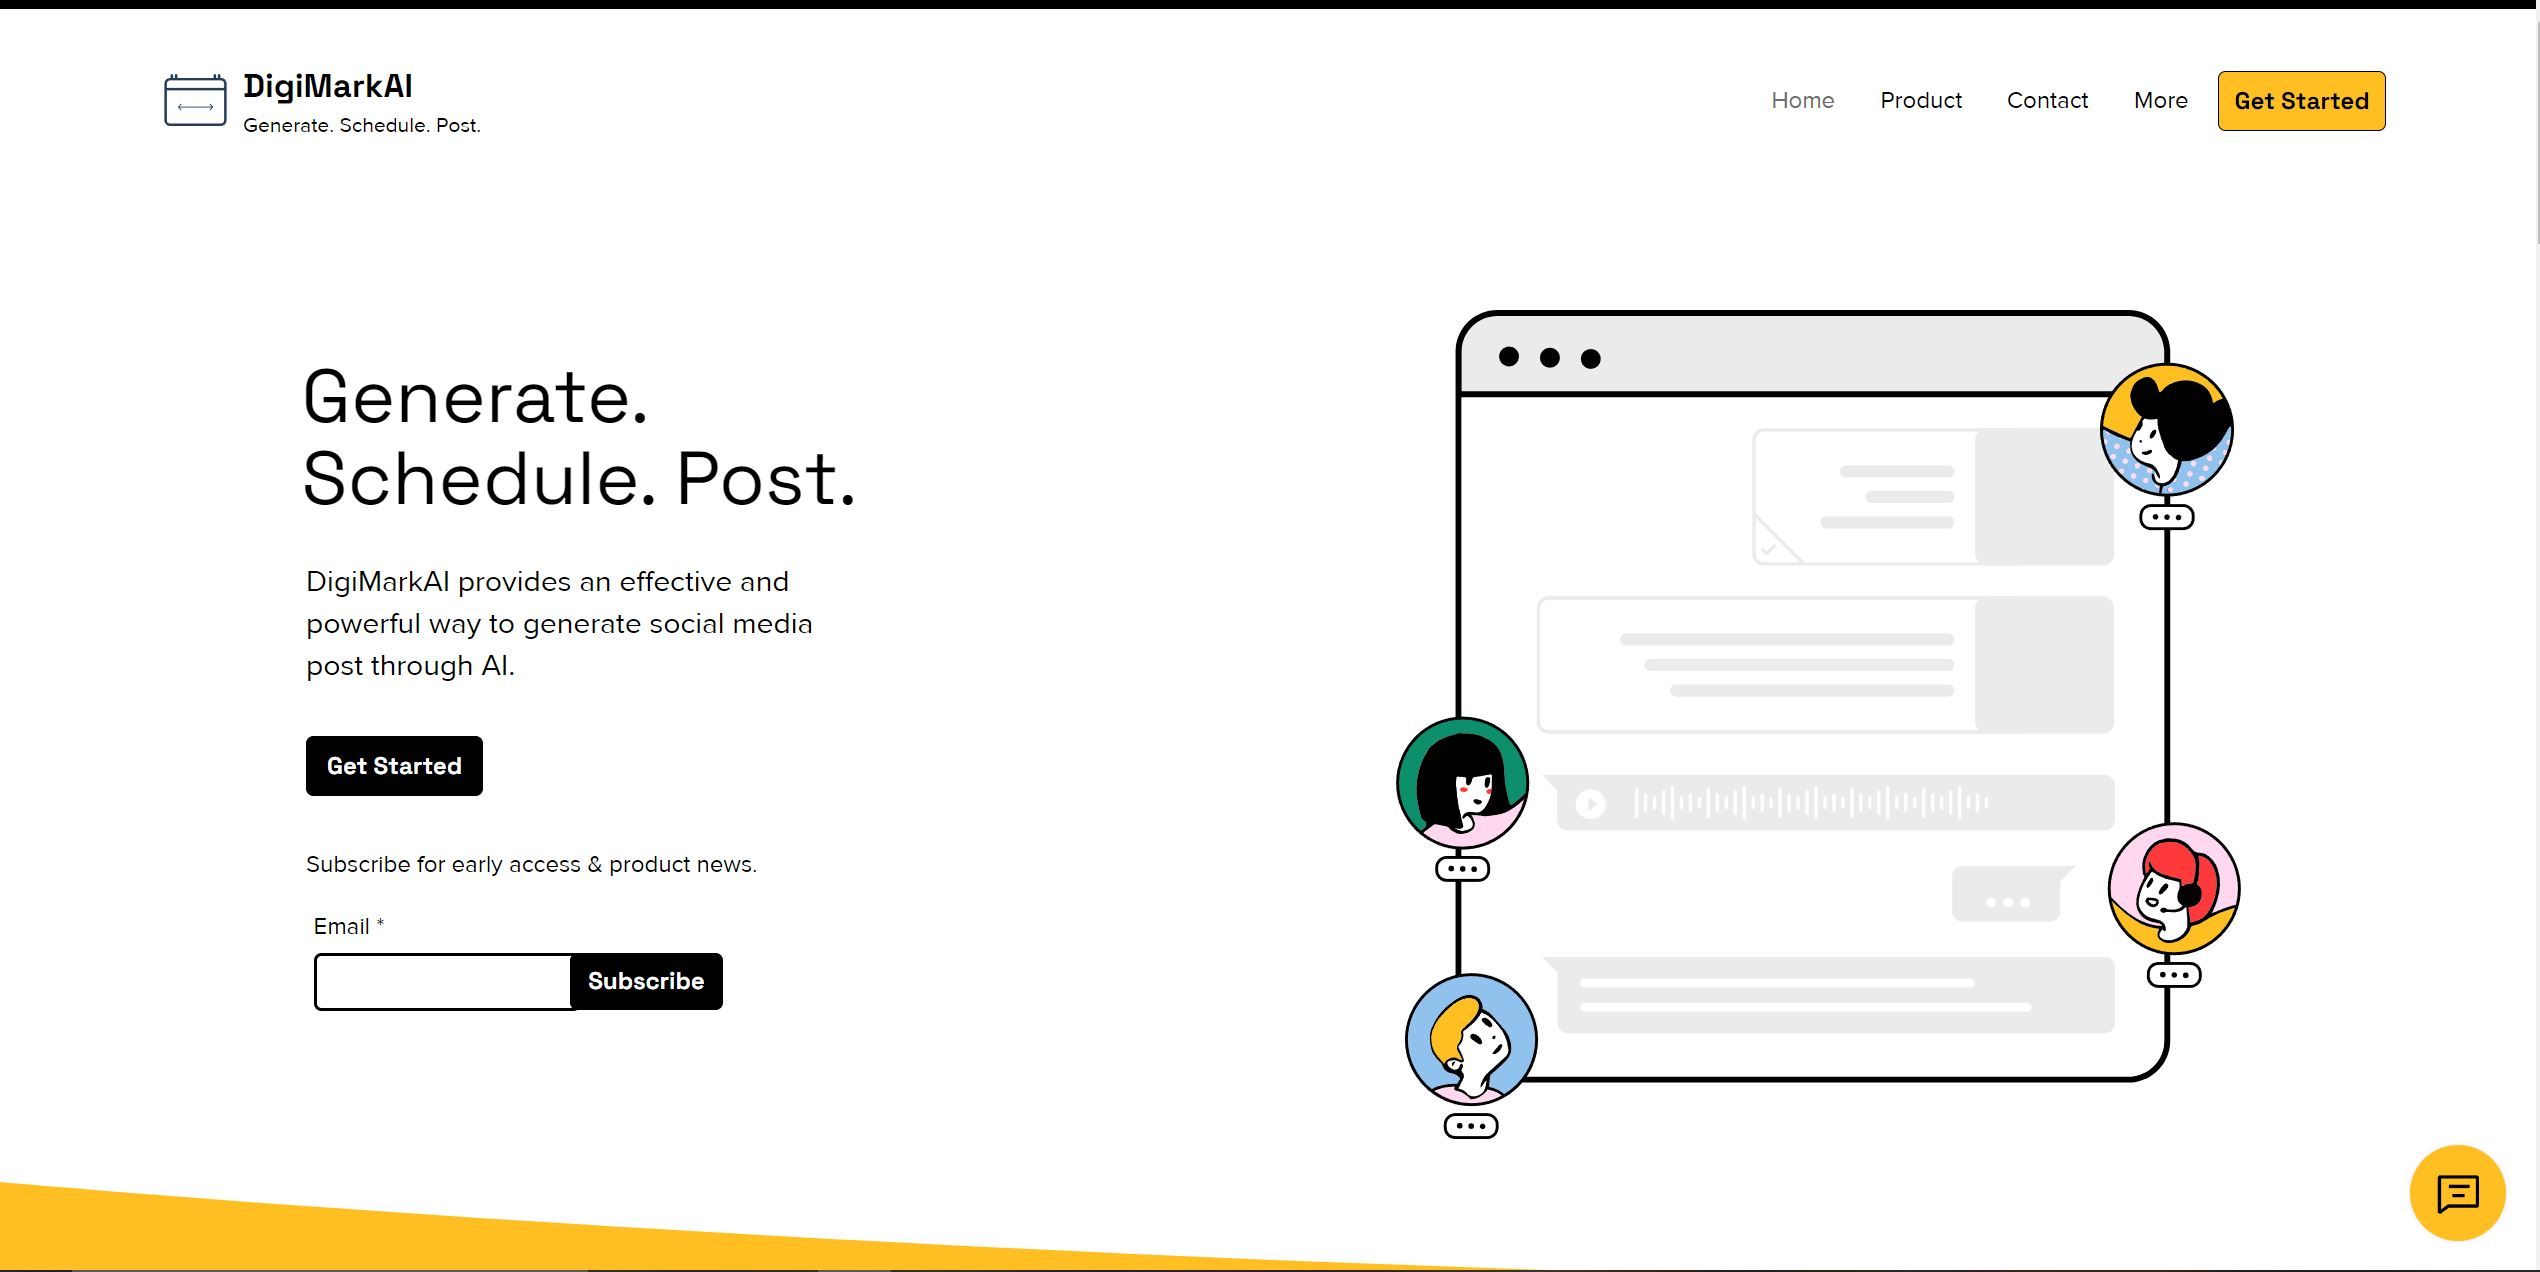Open the Product navigation menu item
The image size is (2540, 1272).
[x=1920, y=101]
